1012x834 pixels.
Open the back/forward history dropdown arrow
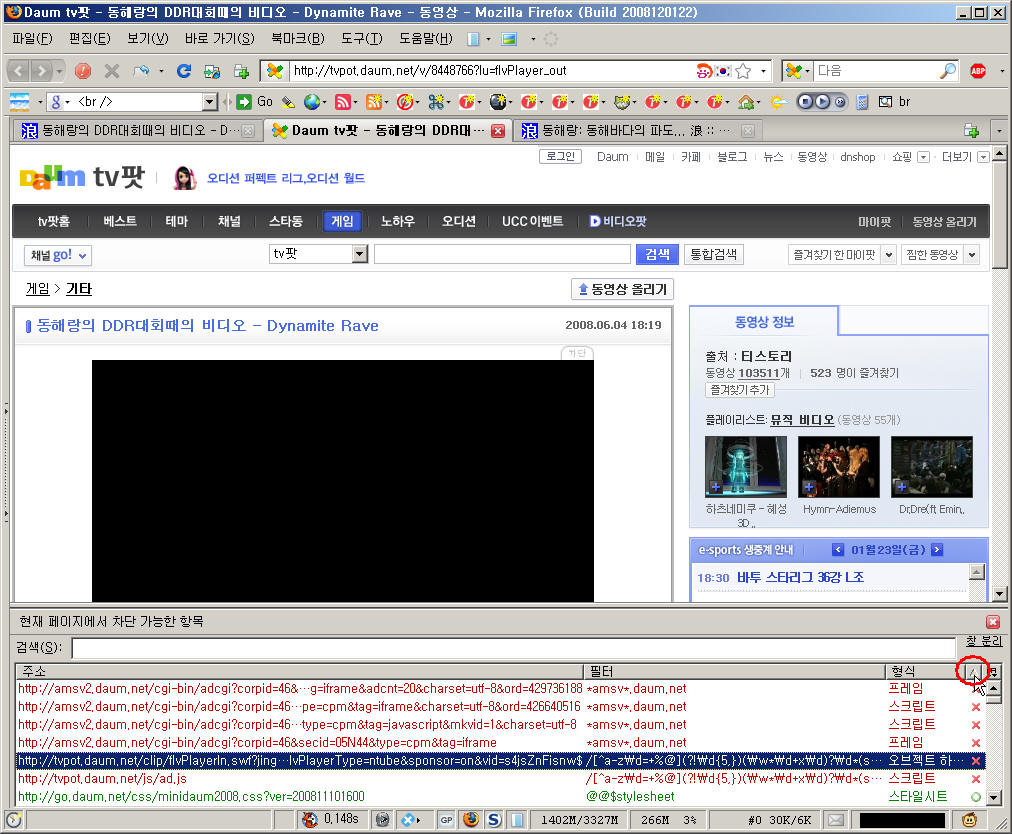[x=59, y=71]
